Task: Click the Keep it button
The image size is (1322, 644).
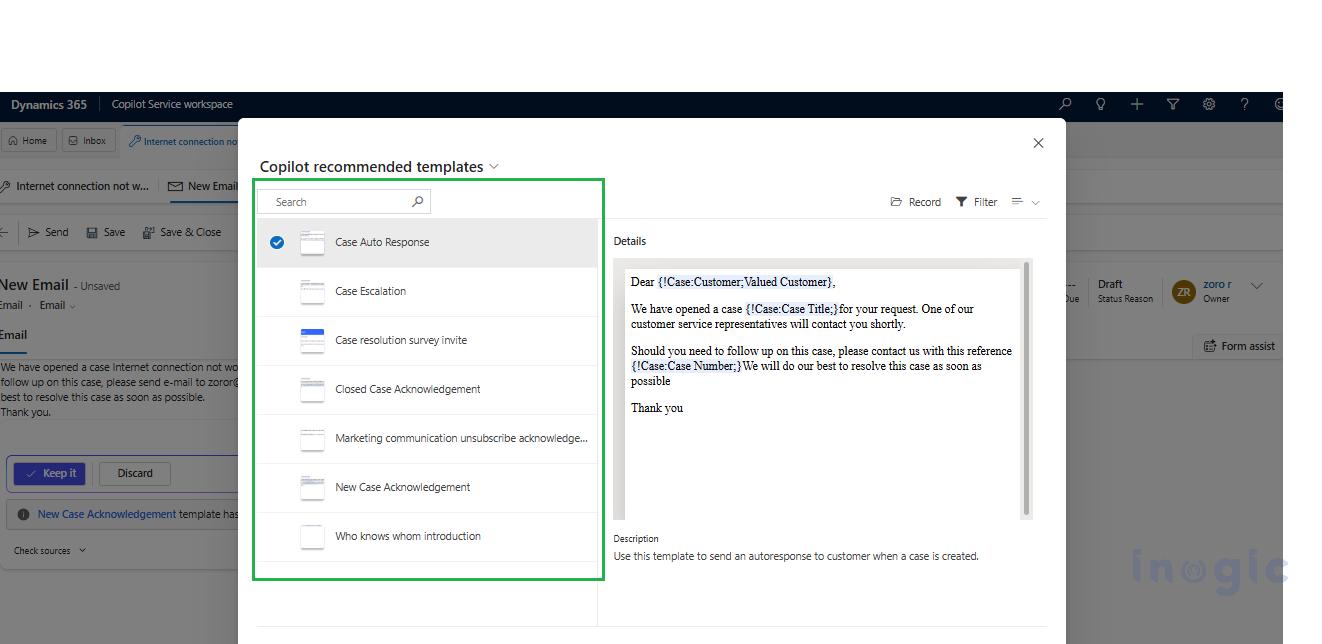Action: tap(50, 473)
